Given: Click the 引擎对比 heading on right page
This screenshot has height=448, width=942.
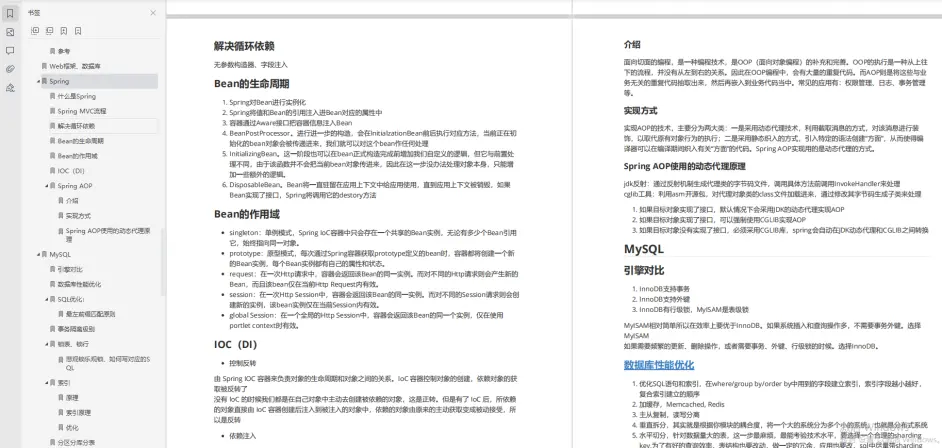Looking at the screenshot, I should pyautogui.click(x=644, y=270).
